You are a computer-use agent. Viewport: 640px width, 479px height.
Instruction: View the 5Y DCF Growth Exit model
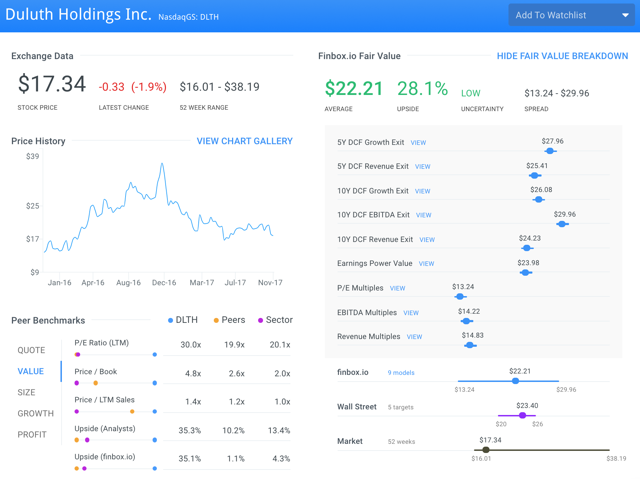(x=418, y=143)
